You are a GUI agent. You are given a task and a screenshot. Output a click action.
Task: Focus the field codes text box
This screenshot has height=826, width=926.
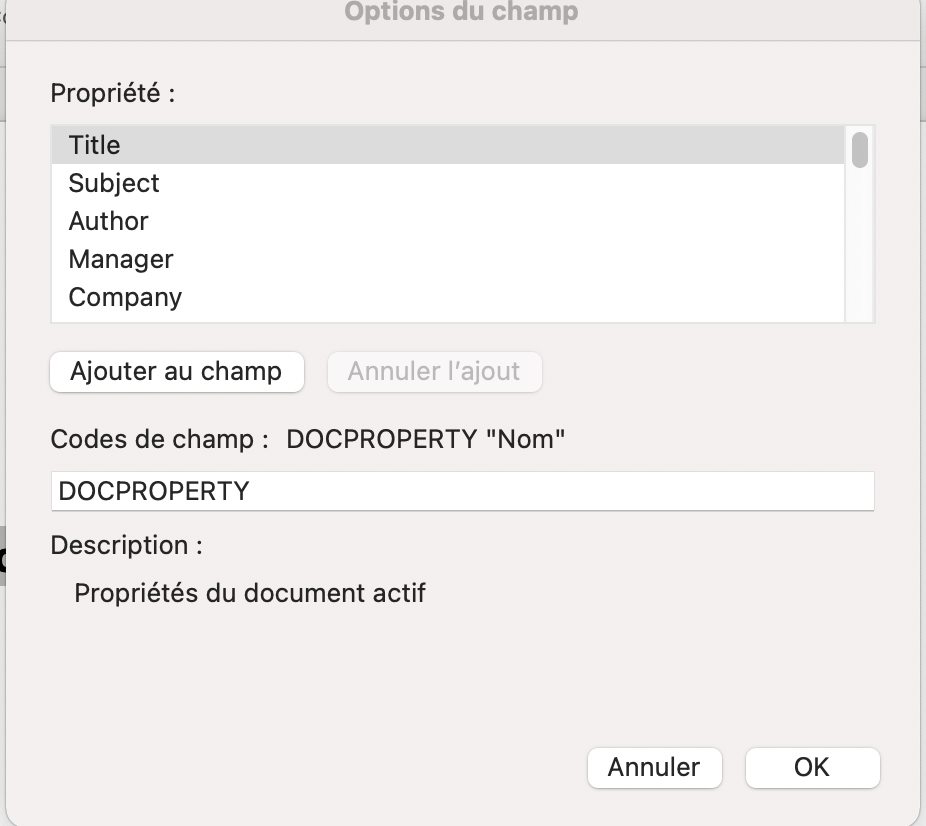pos(560,491)
